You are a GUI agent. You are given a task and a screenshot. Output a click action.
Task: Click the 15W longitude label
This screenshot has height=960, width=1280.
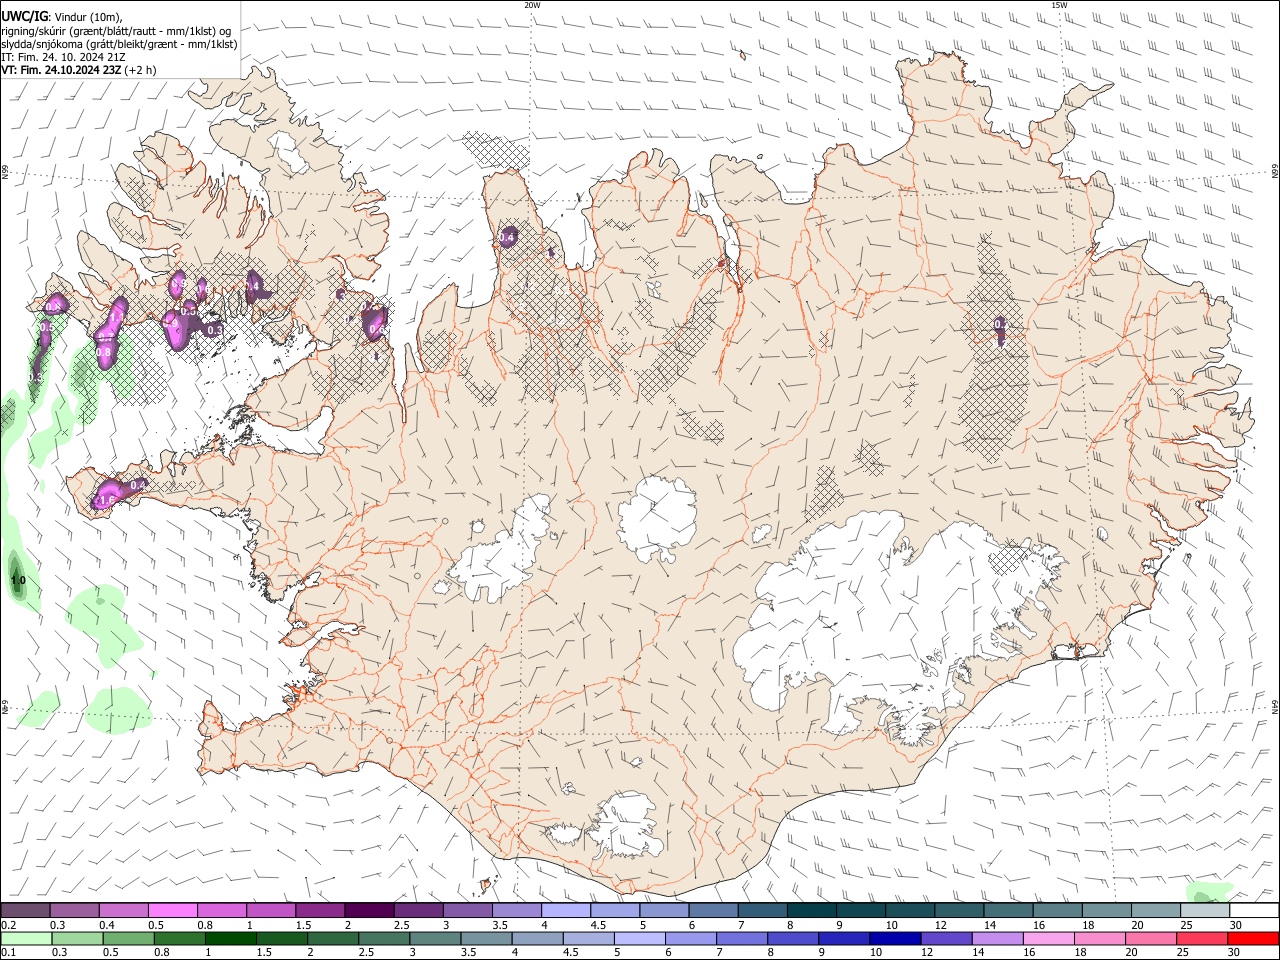point(1059,5)
